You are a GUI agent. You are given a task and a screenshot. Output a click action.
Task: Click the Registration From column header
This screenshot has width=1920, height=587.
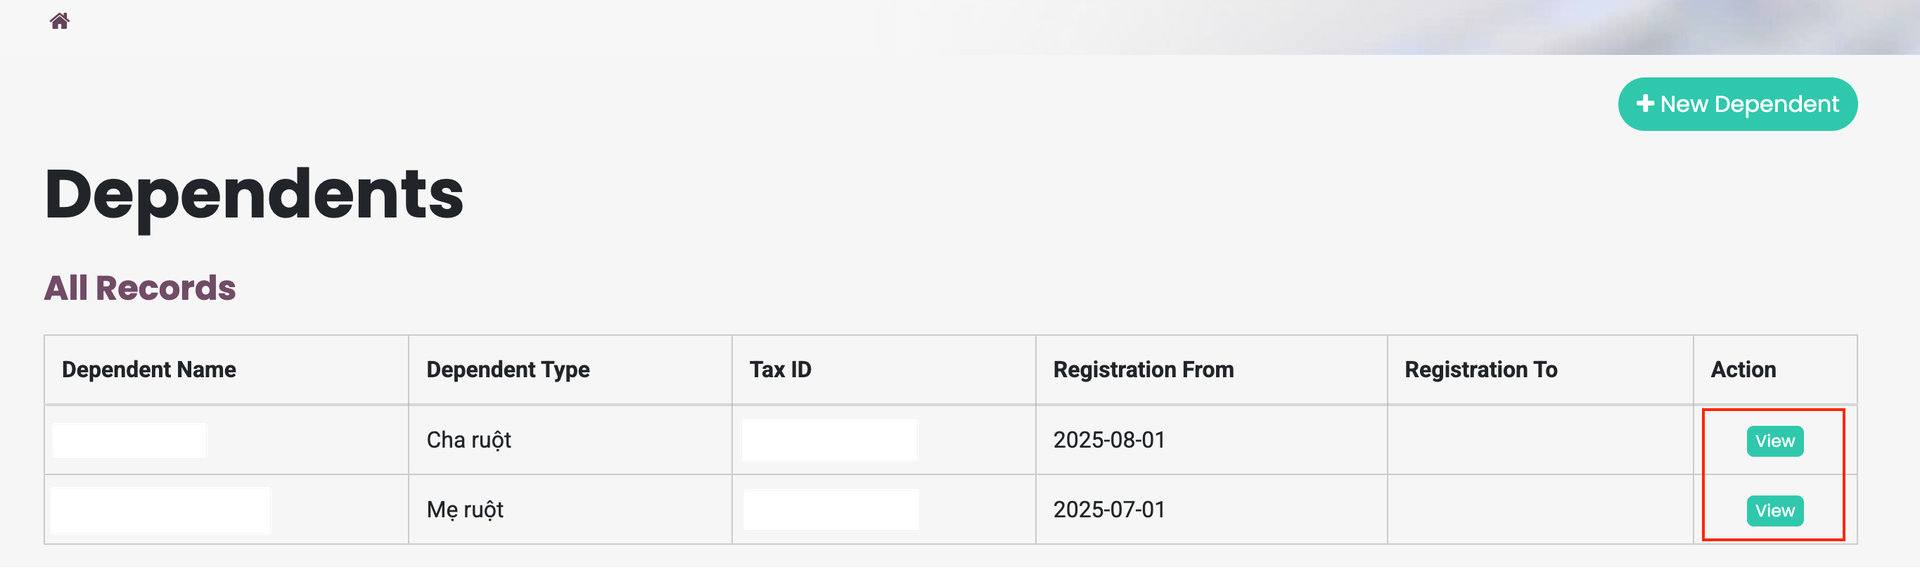[1143, 370]
